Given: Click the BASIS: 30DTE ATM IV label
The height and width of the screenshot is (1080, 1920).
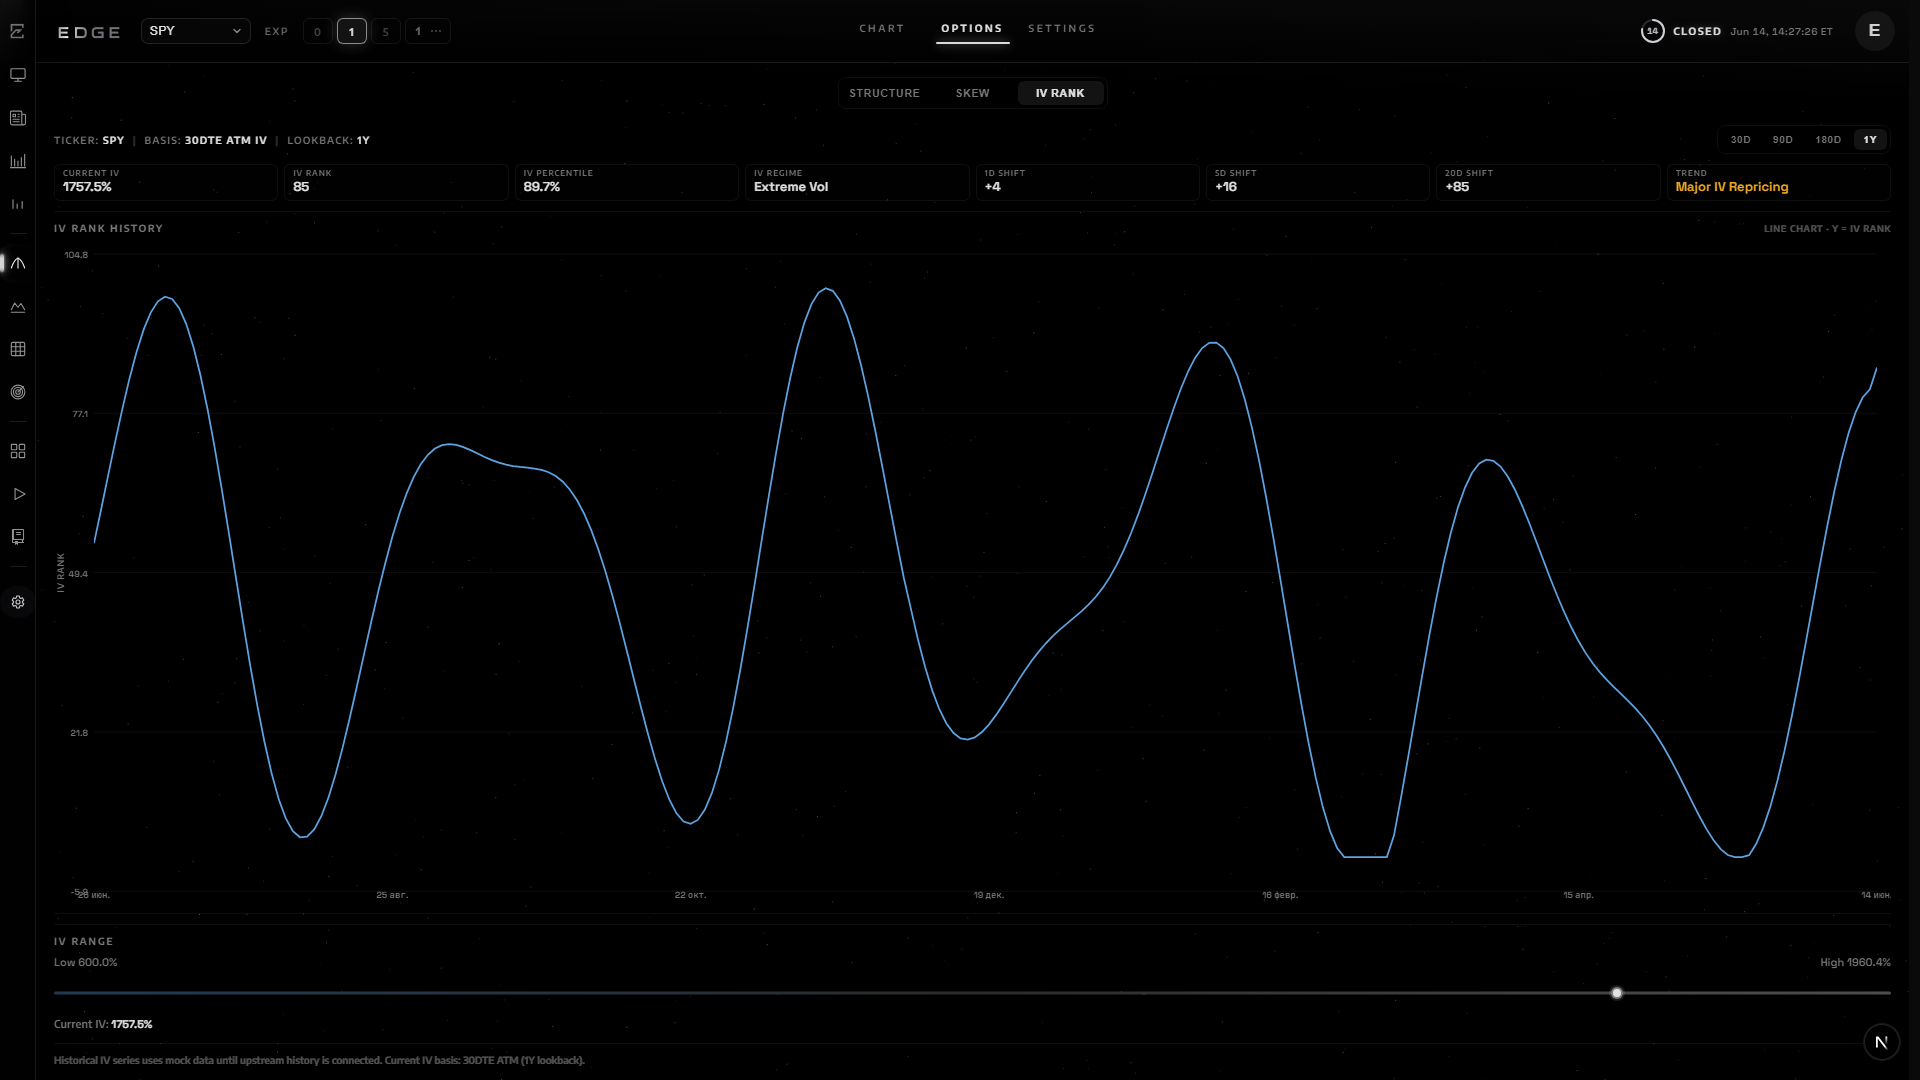Looking at the screenshot, I should coord(205,141).
